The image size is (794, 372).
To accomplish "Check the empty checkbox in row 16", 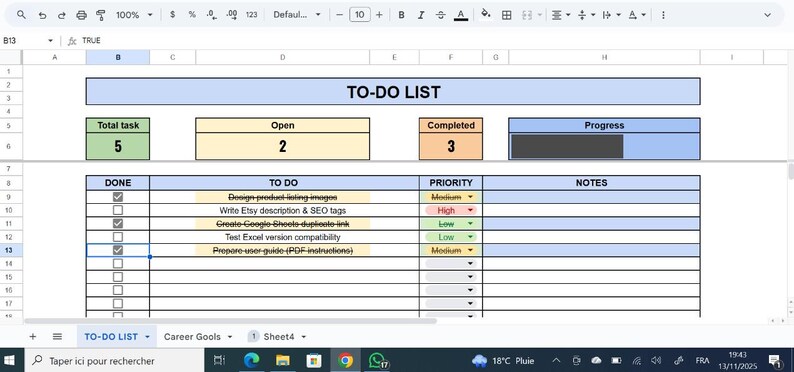I will (117, 290).
